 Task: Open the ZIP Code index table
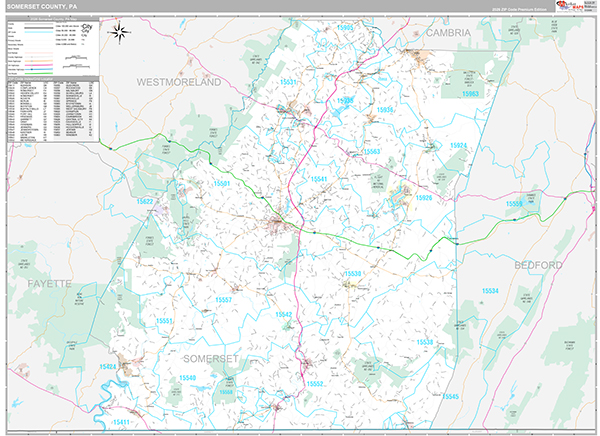pos(53,111)
